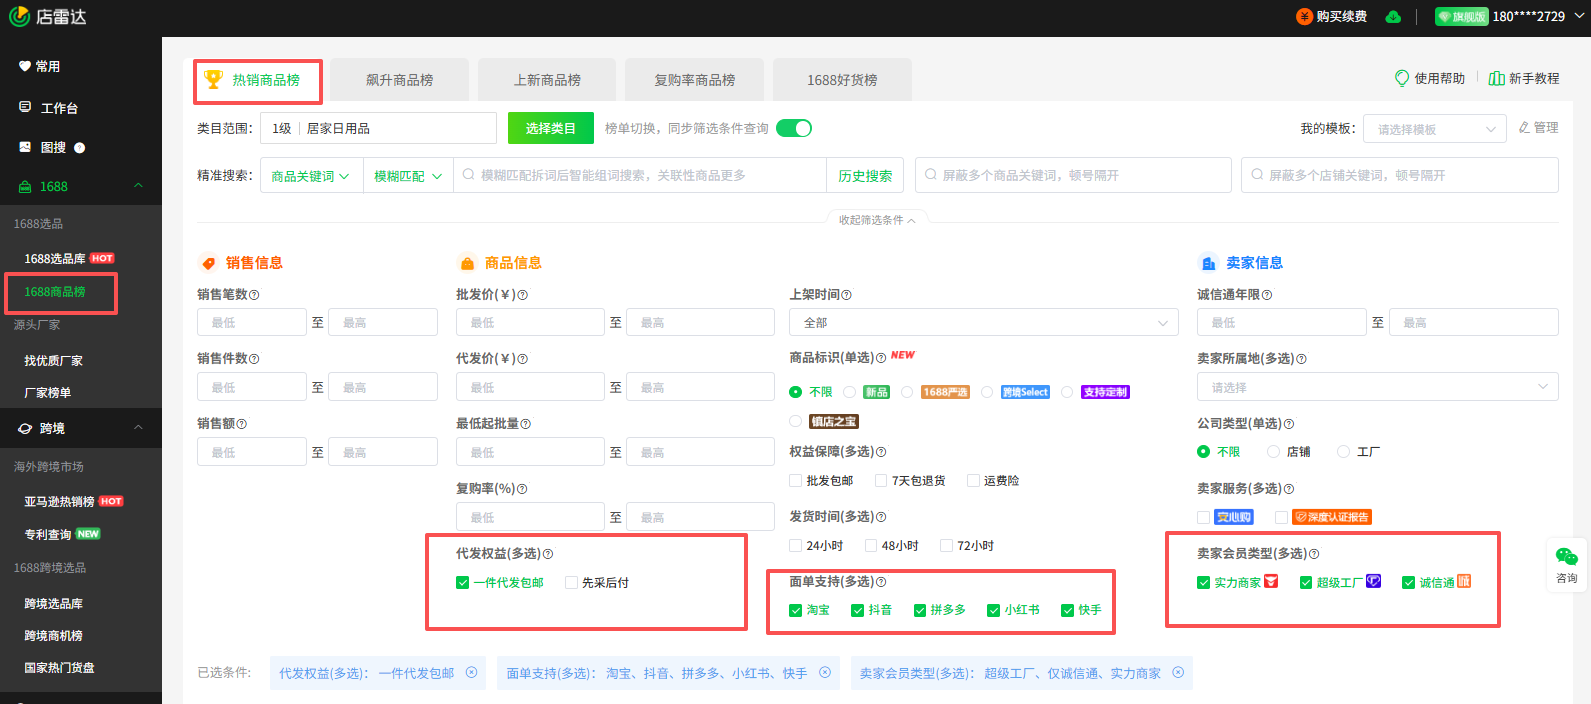This screenshot has width=1591, height=704.
Task: Click the 购买续费 coin icon
Action: click(x=1304, y=17)
